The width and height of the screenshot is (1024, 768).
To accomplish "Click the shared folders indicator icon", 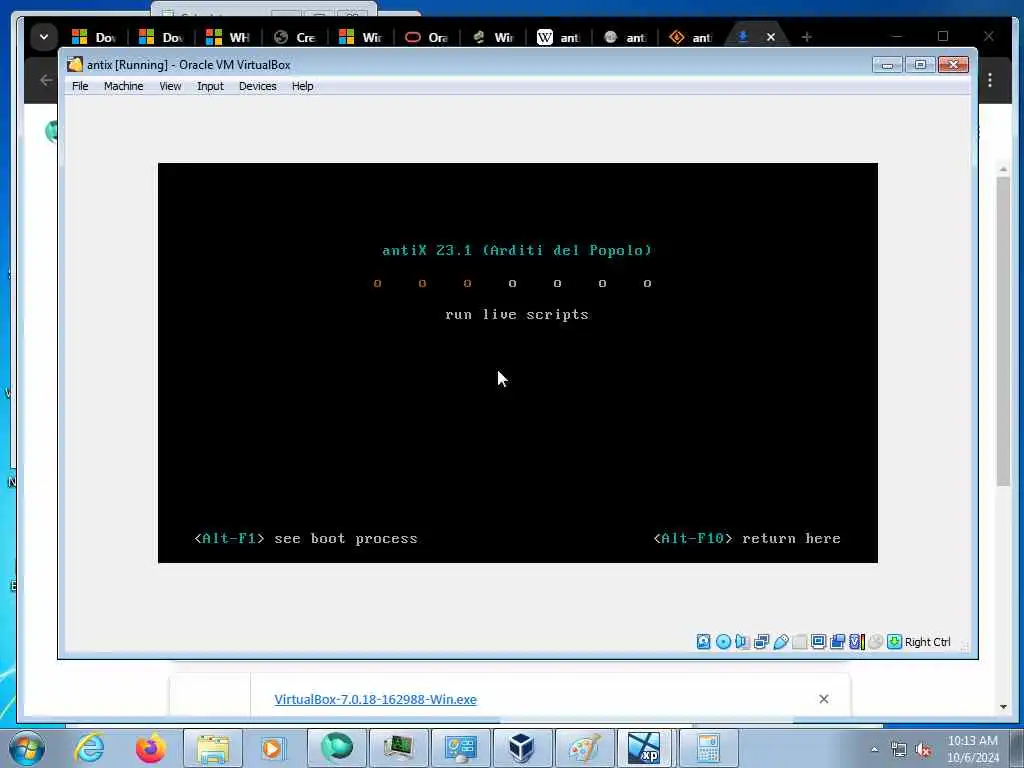I will (x=799, y=642).
